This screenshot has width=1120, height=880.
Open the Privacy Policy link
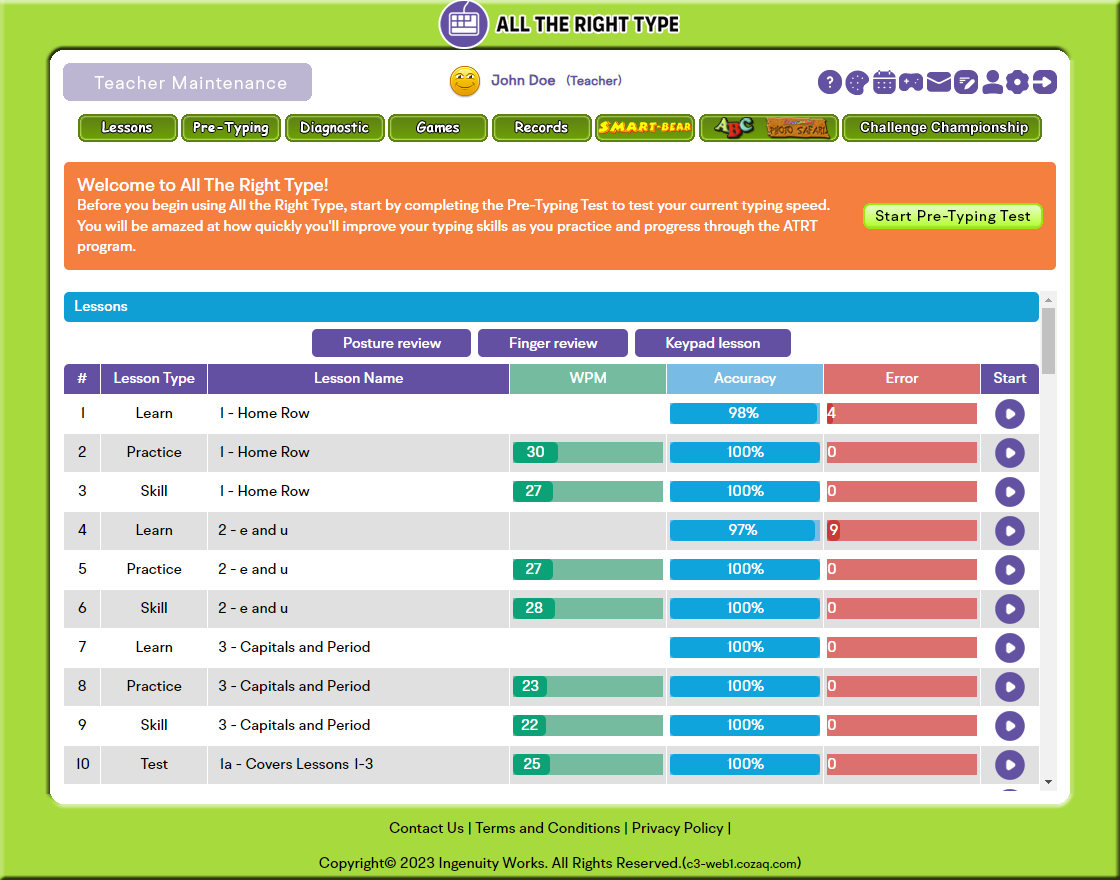click(x=678, y=828)
